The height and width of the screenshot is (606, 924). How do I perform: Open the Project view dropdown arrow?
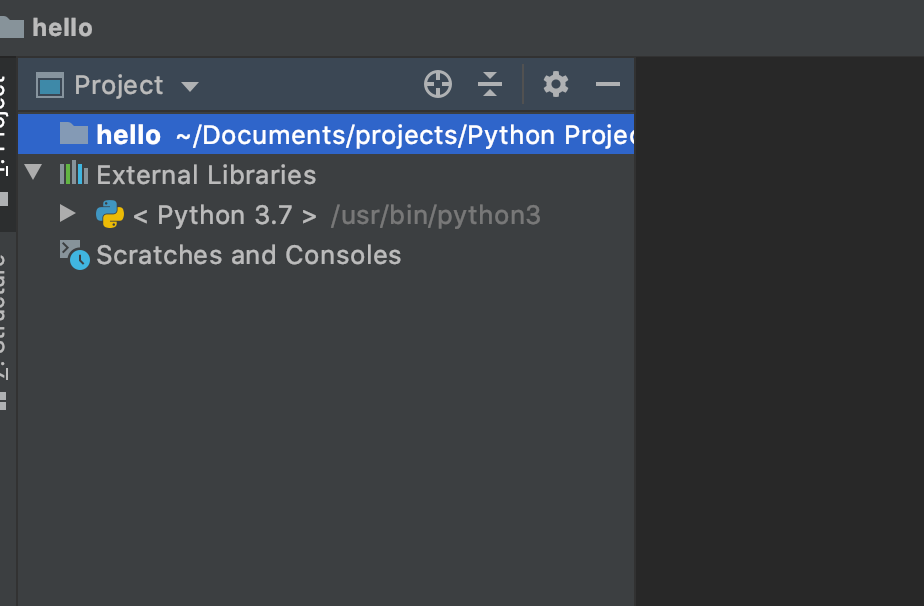(190, 86)
